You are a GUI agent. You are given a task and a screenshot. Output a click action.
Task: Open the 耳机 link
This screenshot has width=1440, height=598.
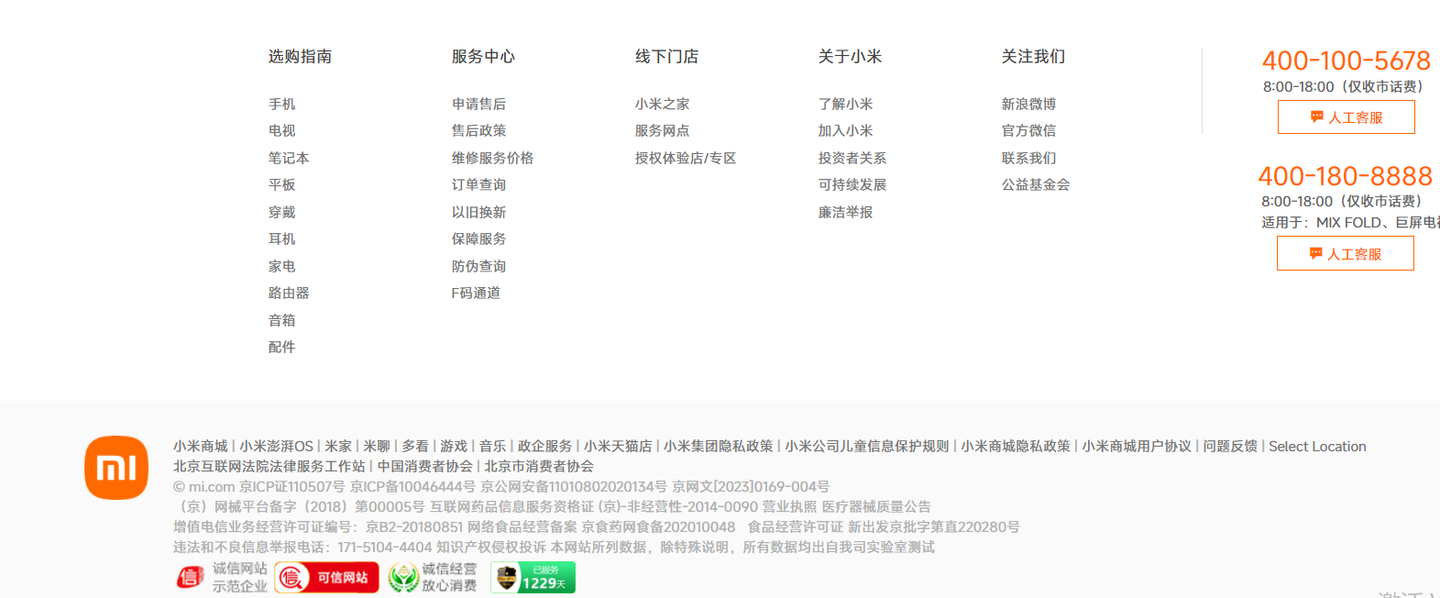point(282,239)
